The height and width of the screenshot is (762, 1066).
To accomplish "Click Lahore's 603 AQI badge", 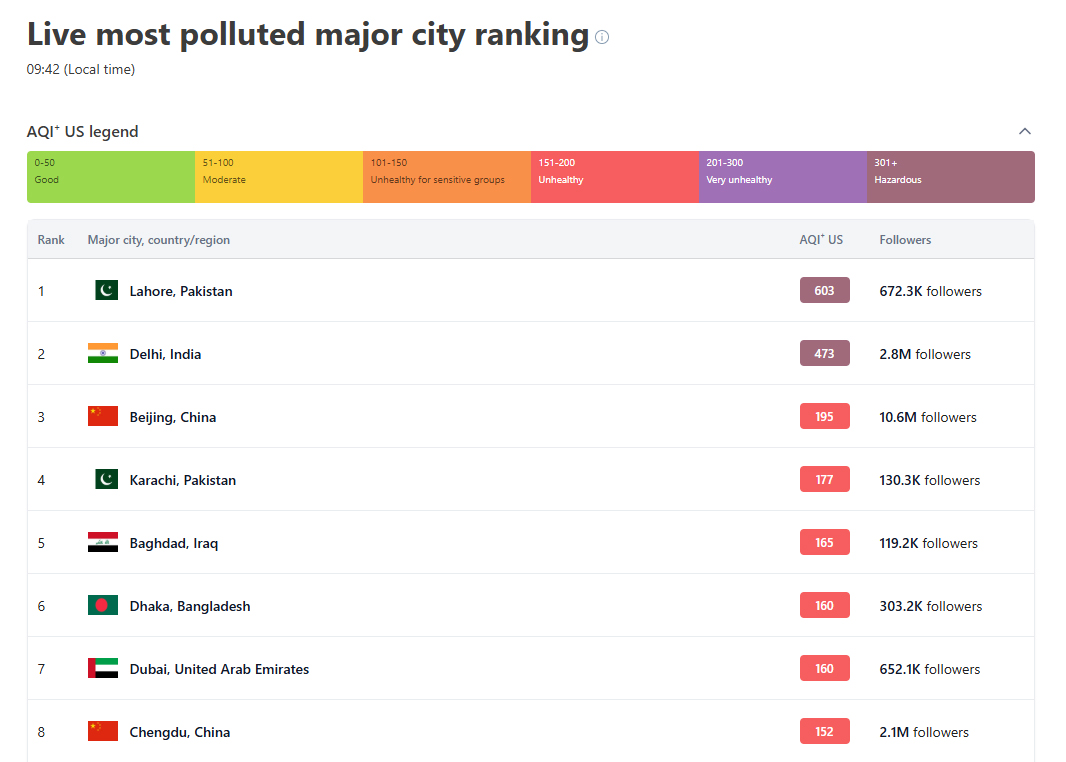I will pos(824,290).
